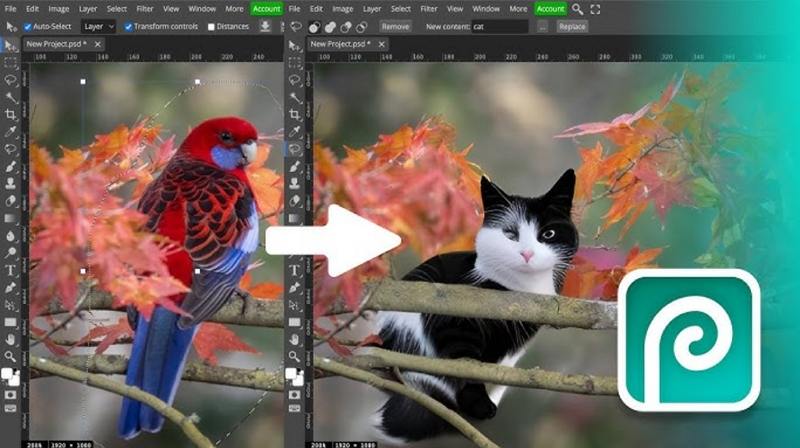The image size is (800, 448).
Task: Click the download icon in options bar
Action: point(265,27)
